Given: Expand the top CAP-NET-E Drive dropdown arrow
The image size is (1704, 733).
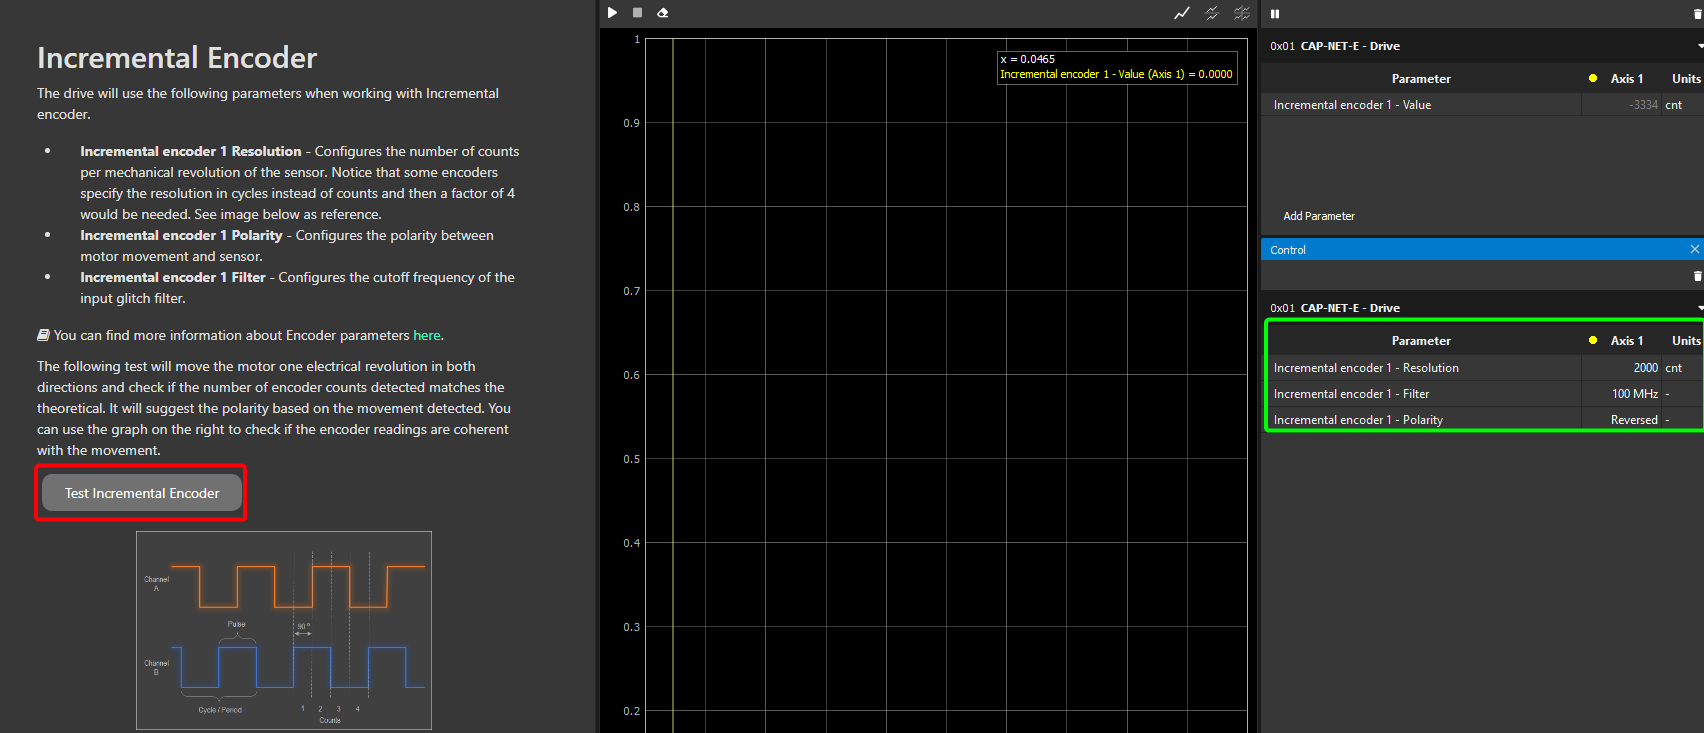Looking at the screenshot, I should point(1699,46).
